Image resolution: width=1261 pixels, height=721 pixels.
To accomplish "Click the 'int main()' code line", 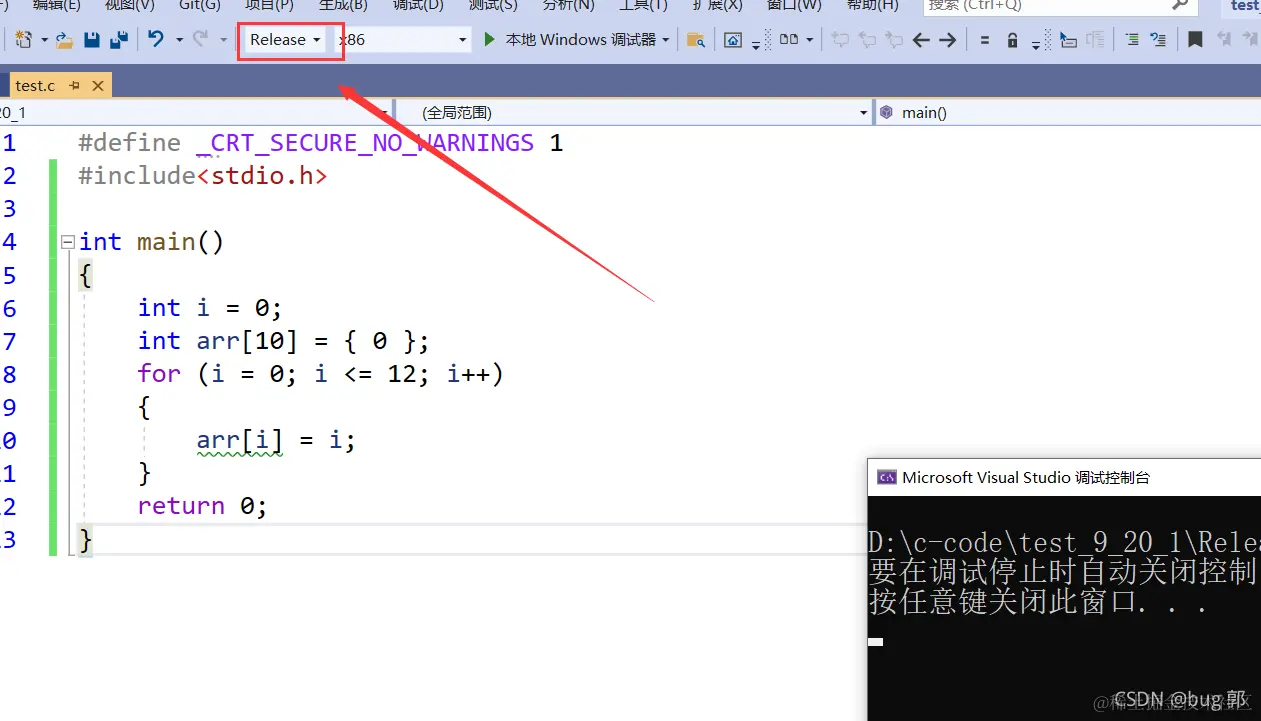I will click(151, 242).
